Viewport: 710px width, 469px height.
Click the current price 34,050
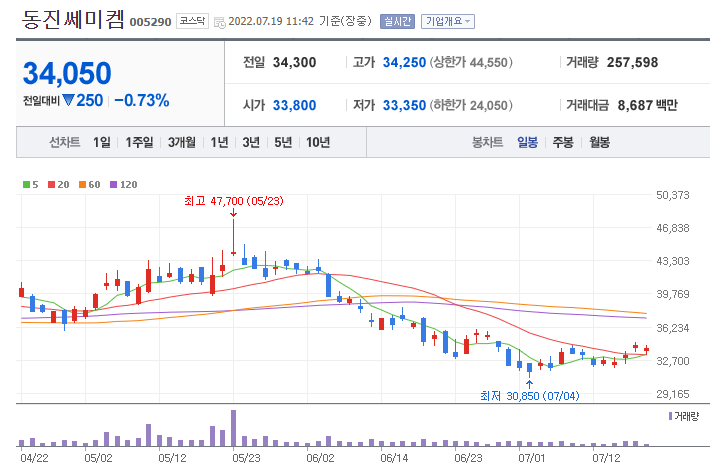(67, 73)
